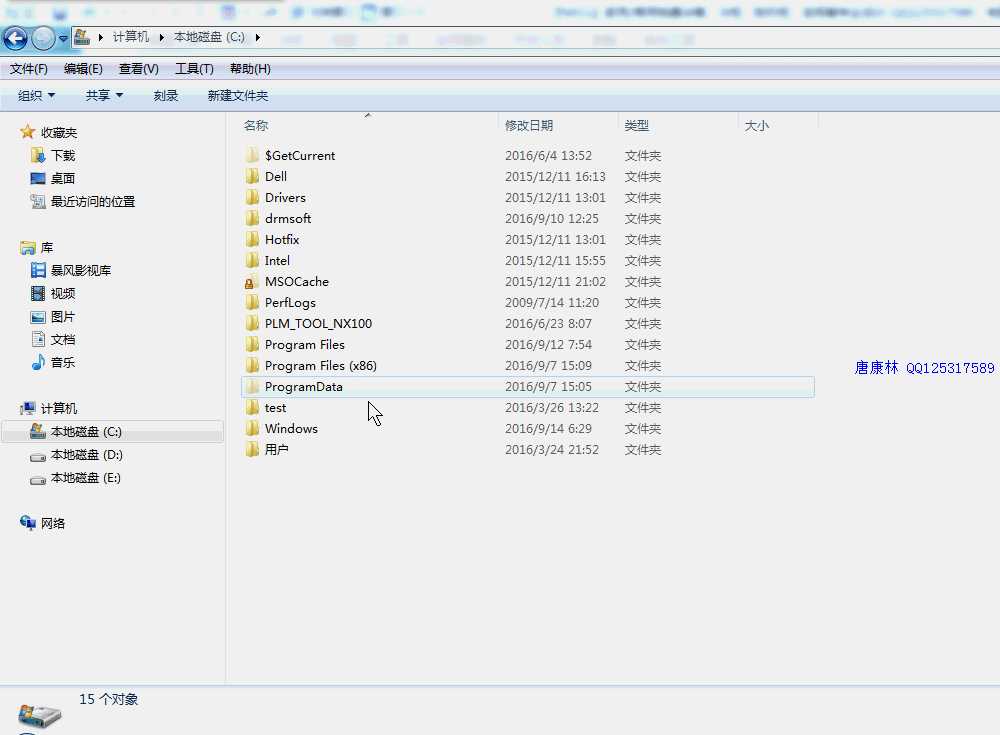1000x735 pixels.
Task: Select the 库 libraries icon in sidebar
Action: pos(27,248)
